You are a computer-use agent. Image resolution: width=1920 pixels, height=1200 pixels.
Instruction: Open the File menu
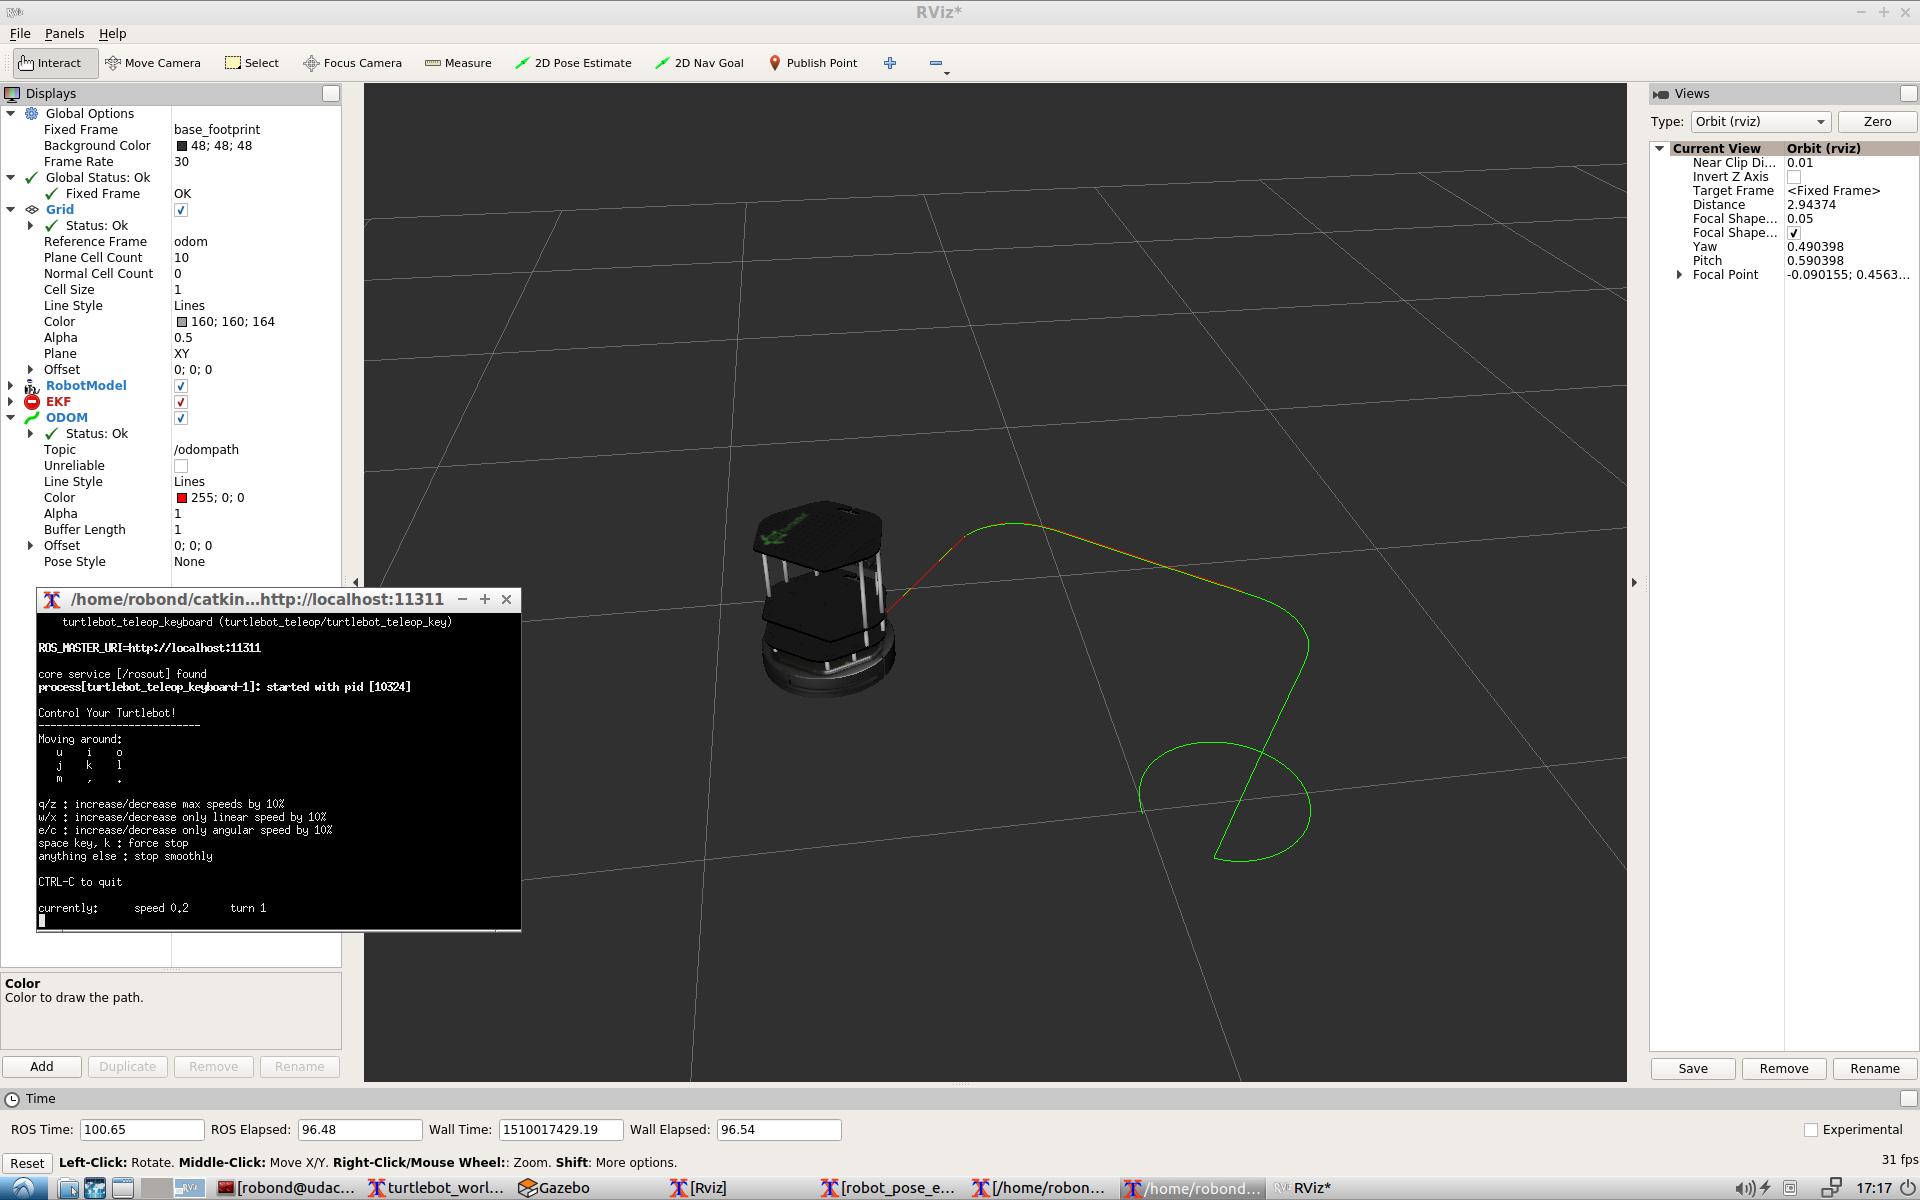click(20, 33)
